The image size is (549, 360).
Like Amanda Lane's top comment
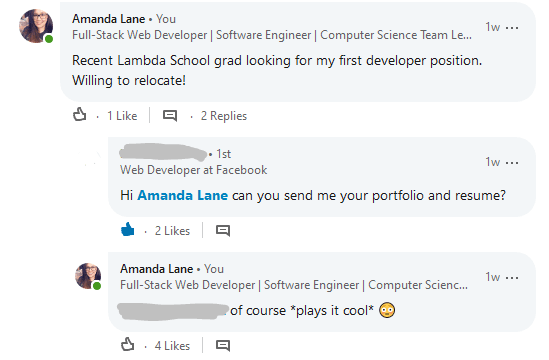pos(79,115)
